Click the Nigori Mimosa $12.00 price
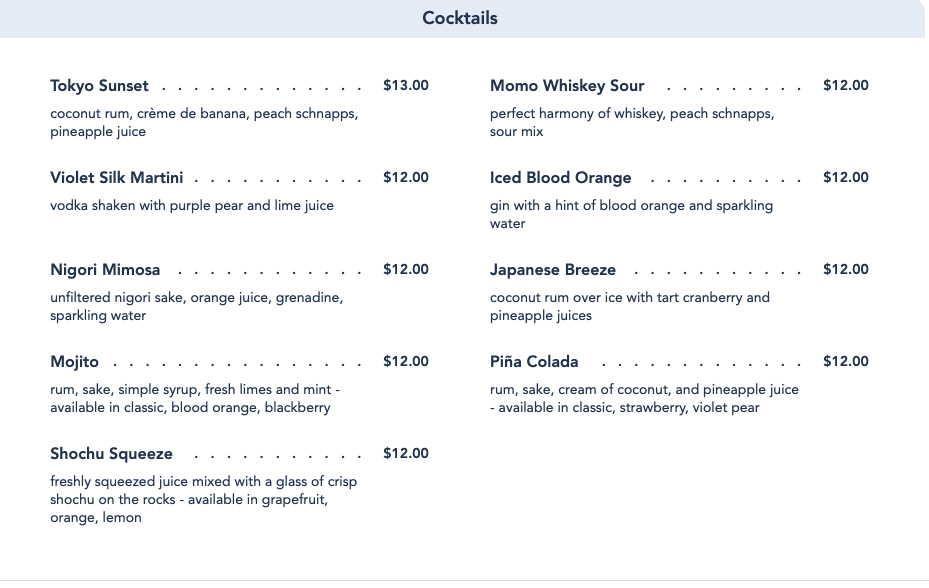The width and height of the screenshot is (929, 588). point(405,270)
